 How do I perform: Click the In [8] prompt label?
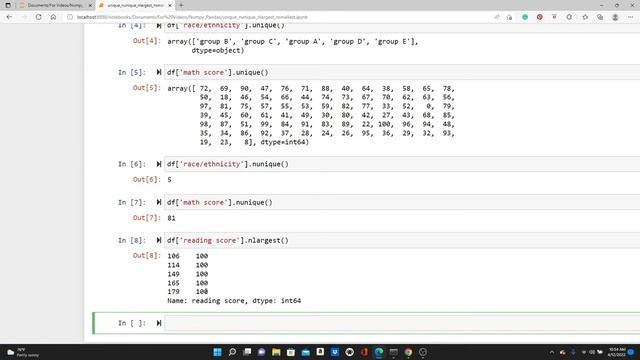point(132,240)
